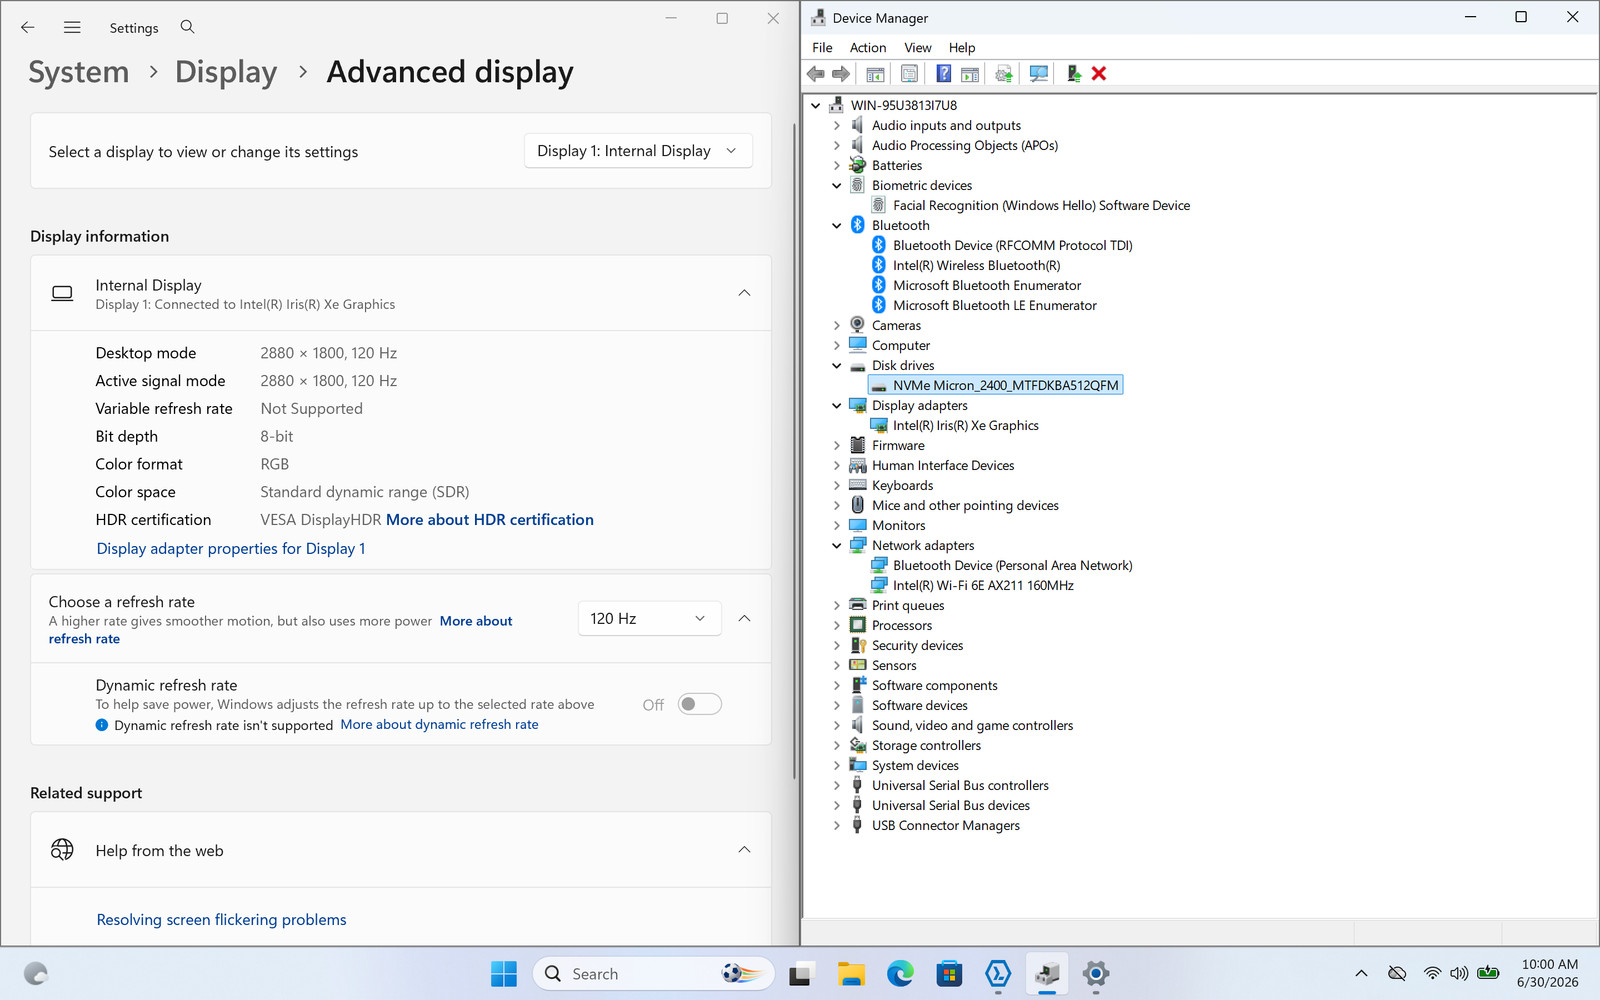Show hidden icons chevron in system tray
Viewport: 1600px width, 1000px height.
(1361, 974)
